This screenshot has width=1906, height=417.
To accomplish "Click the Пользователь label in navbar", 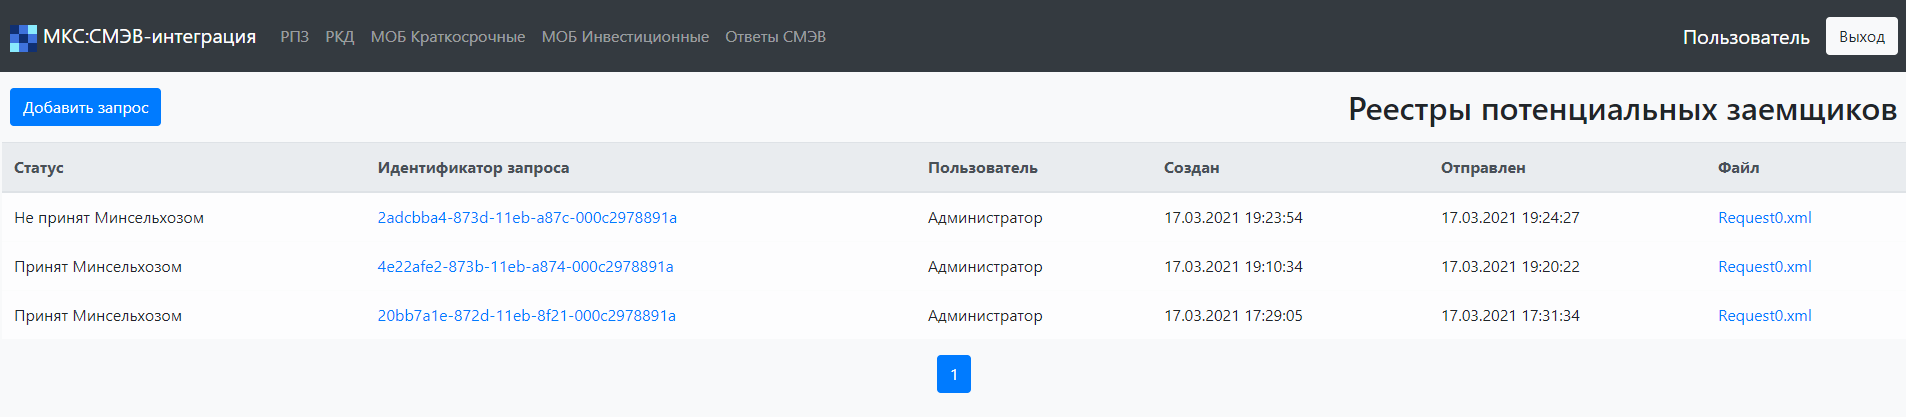I will [x=1745, y=38].
